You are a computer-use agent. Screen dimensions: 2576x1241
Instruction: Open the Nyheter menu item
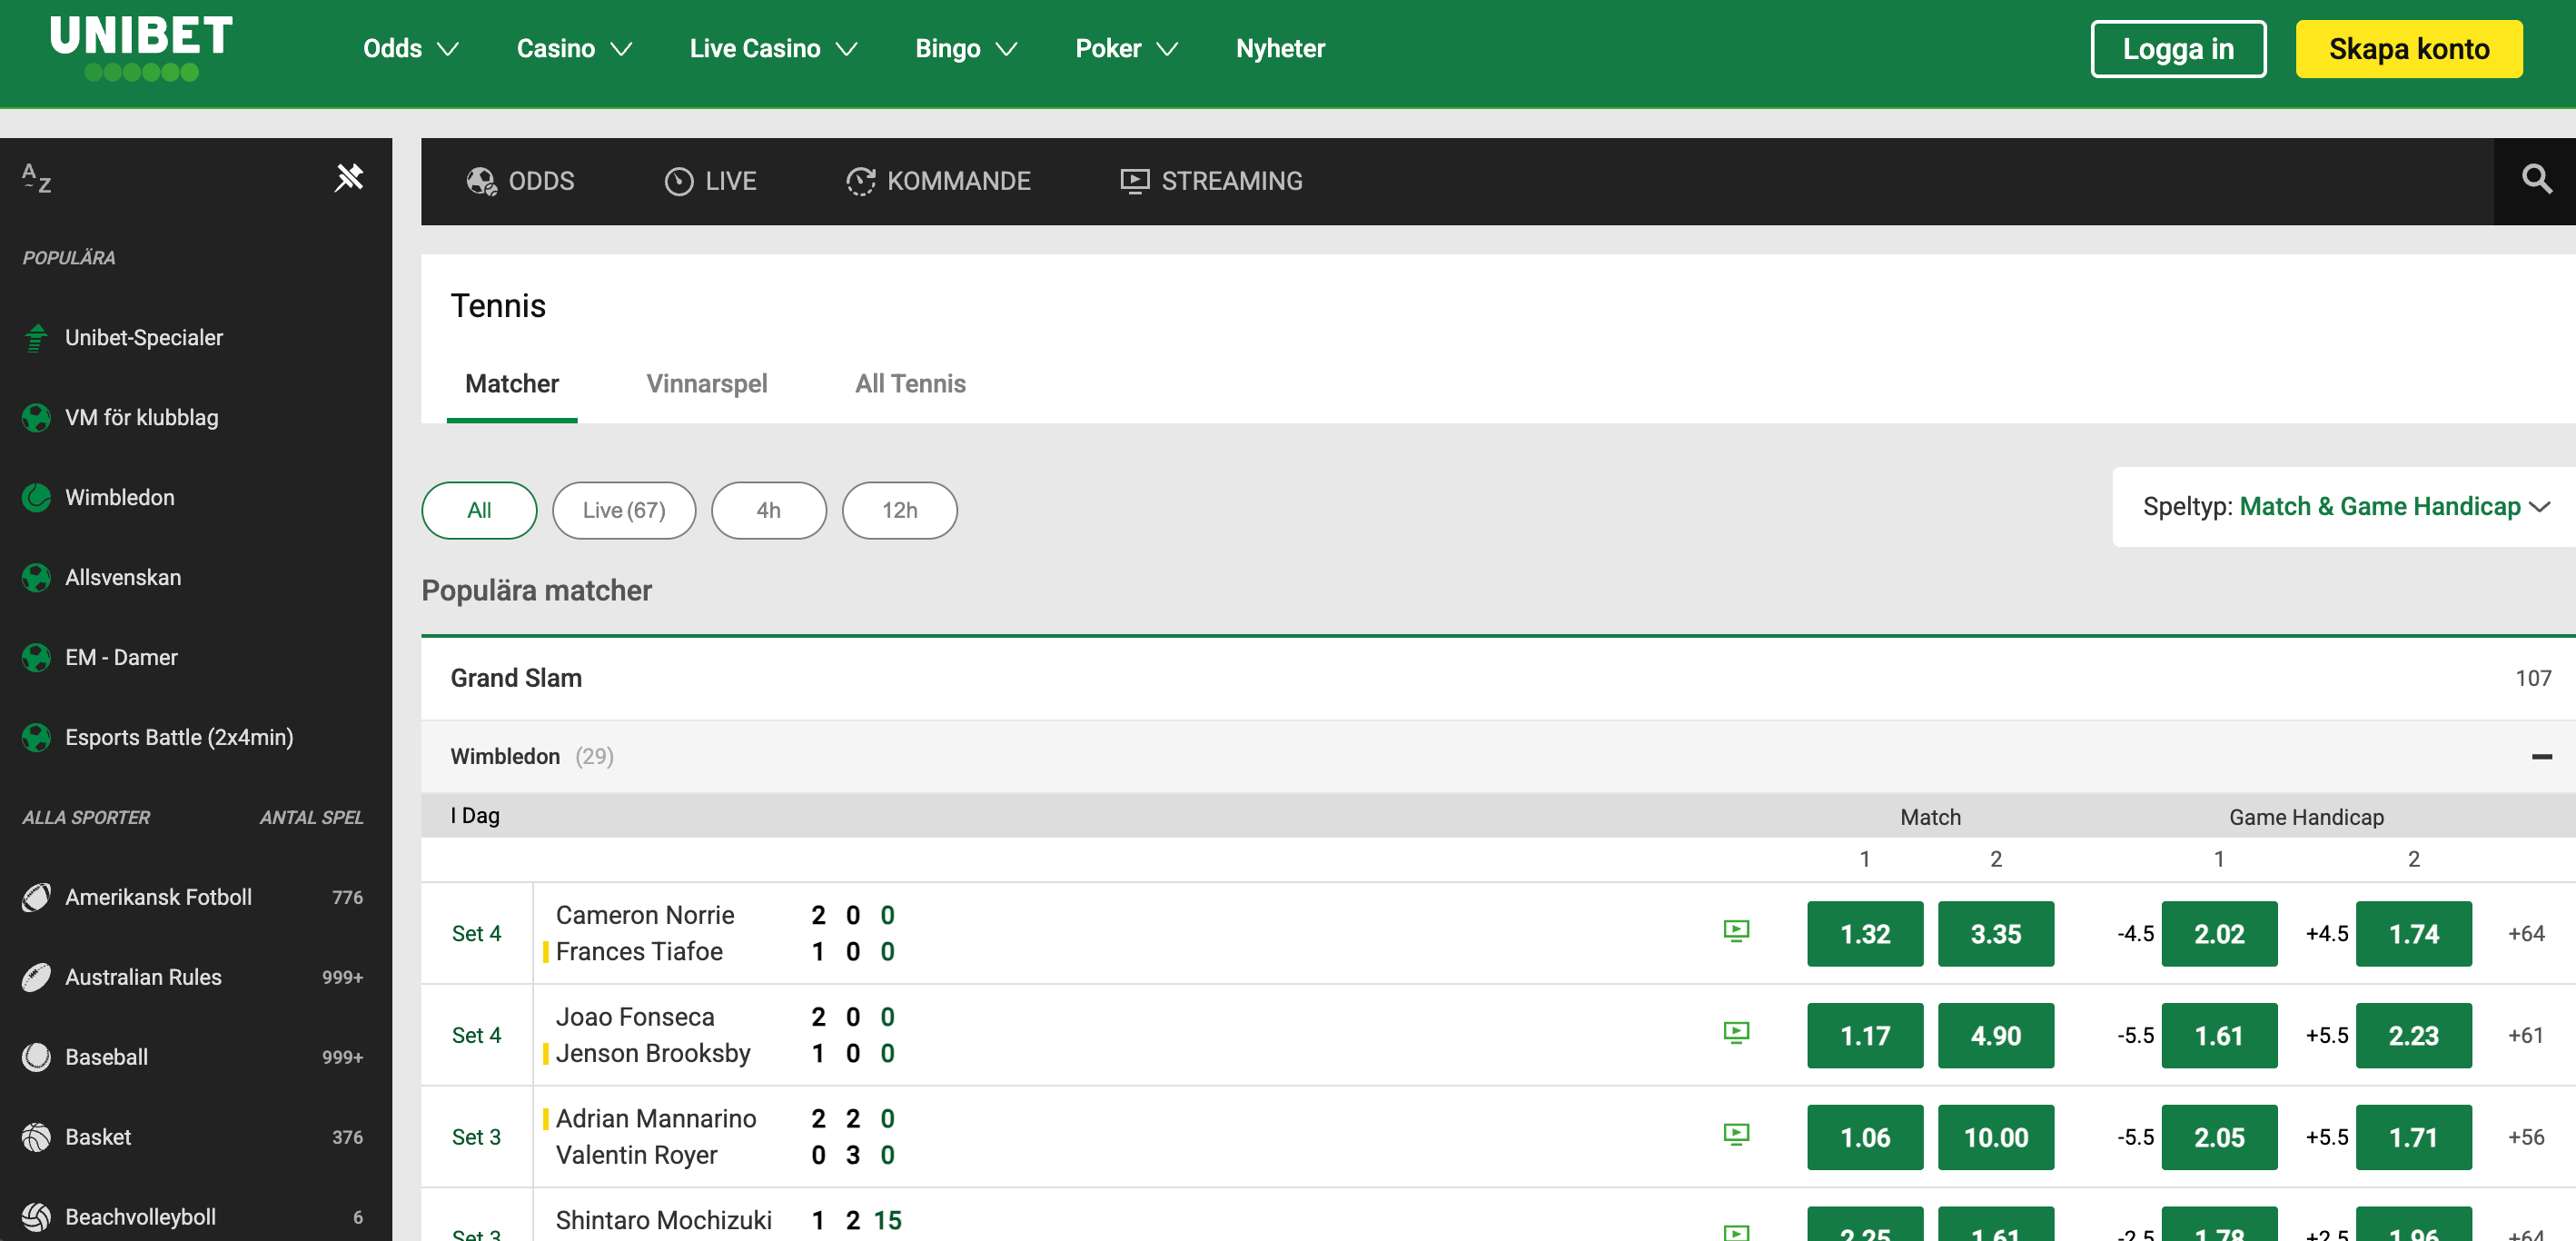pos(1280,48)
